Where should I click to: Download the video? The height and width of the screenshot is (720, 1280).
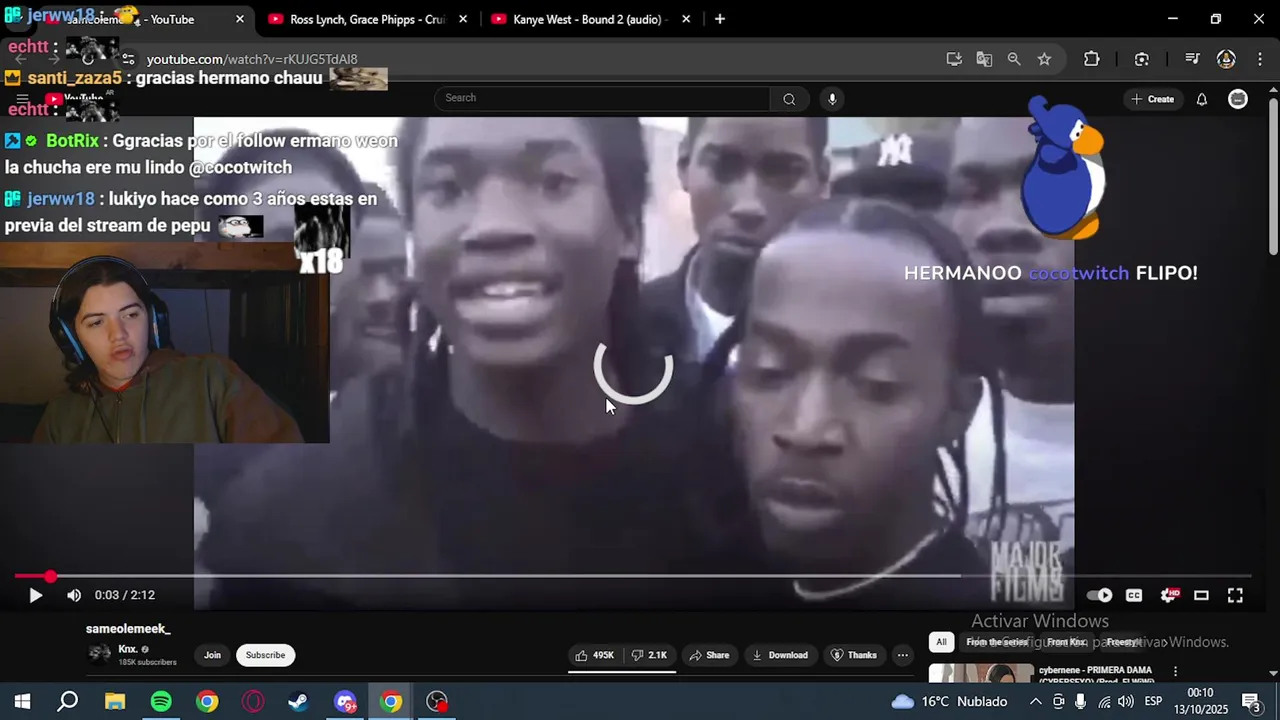780,655
